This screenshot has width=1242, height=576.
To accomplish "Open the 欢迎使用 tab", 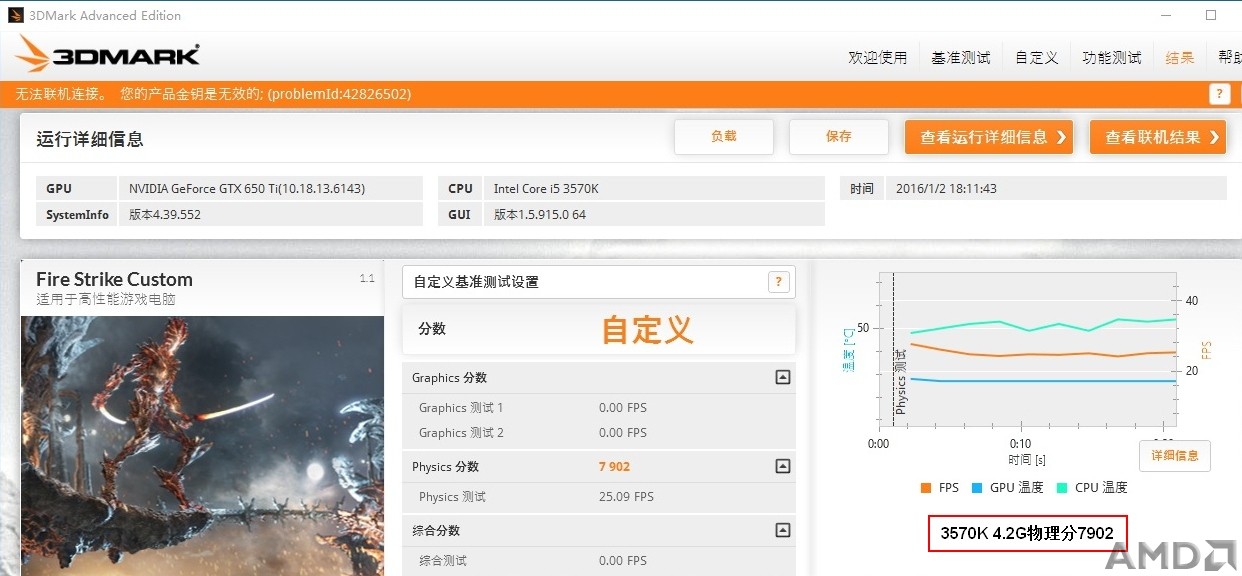I will pyautogui.click(x=878, y=58).
